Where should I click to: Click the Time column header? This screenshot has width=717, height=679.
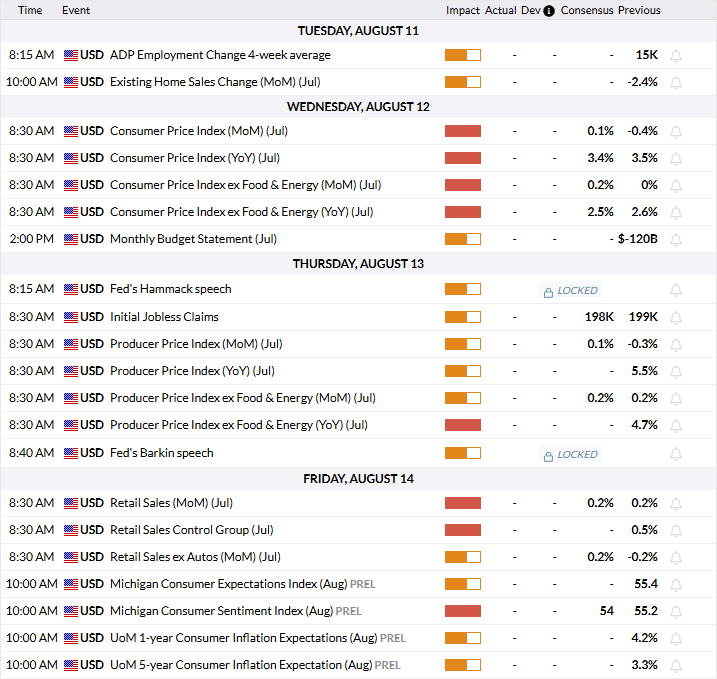[x=30, y=11]
